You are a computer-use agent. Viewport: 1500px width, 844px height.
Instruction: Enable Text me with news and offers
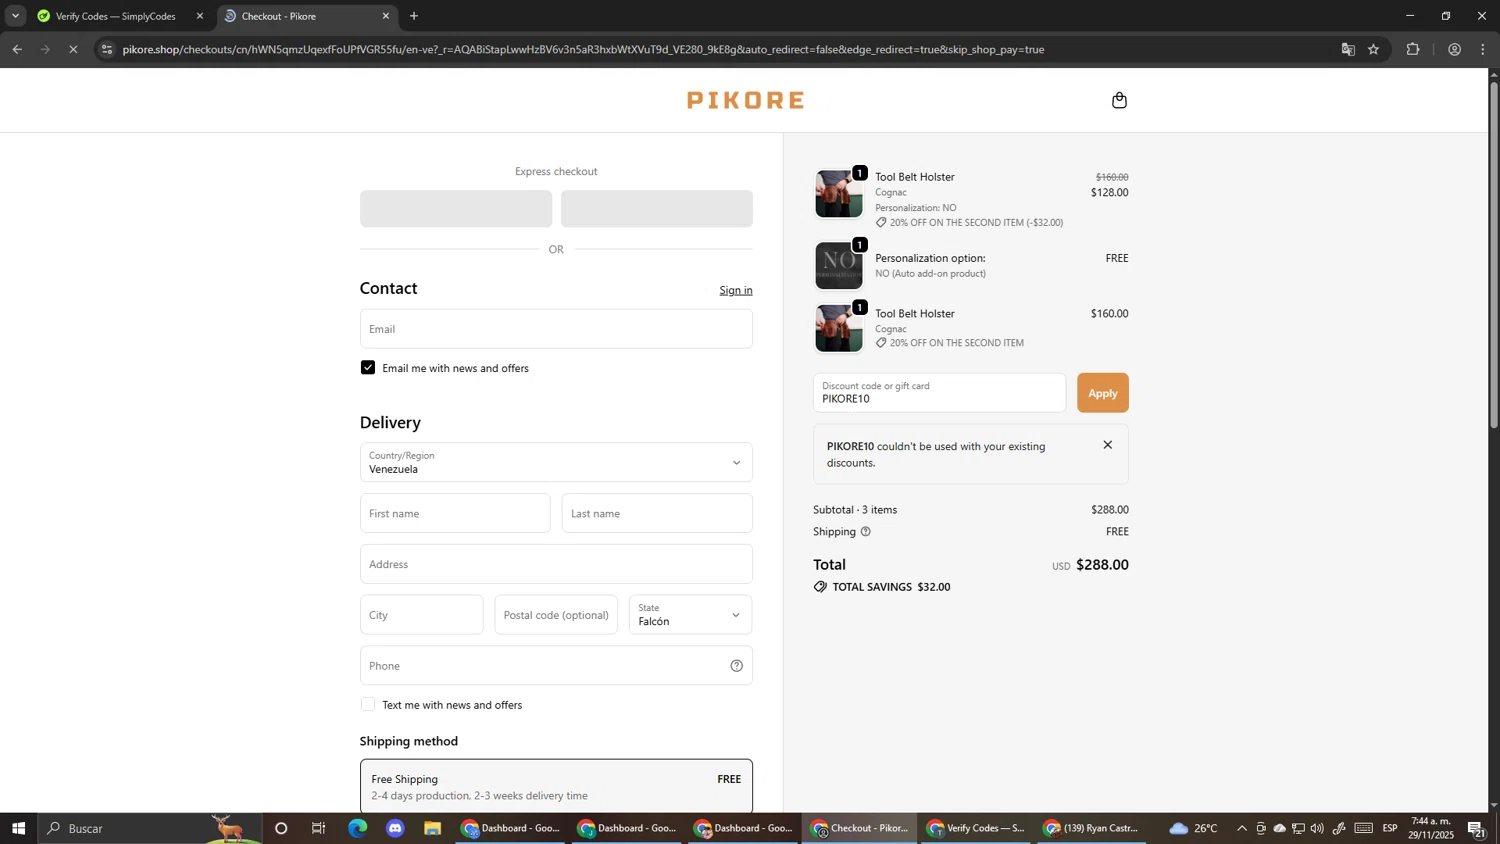[x=368, y=705]
